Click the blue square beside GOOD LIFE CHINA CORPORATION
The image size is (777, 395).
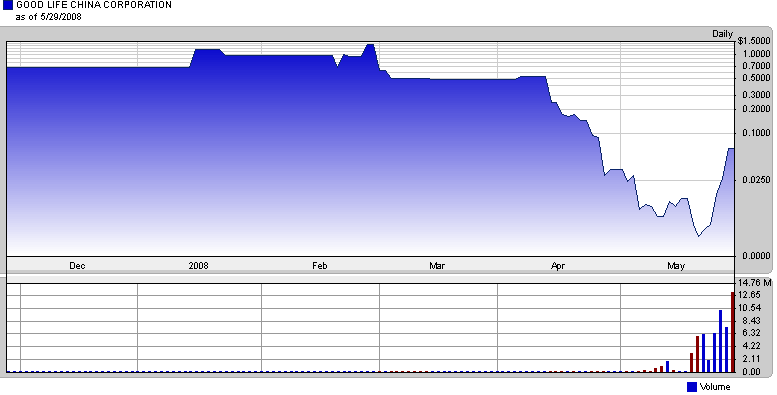[7, 5]
